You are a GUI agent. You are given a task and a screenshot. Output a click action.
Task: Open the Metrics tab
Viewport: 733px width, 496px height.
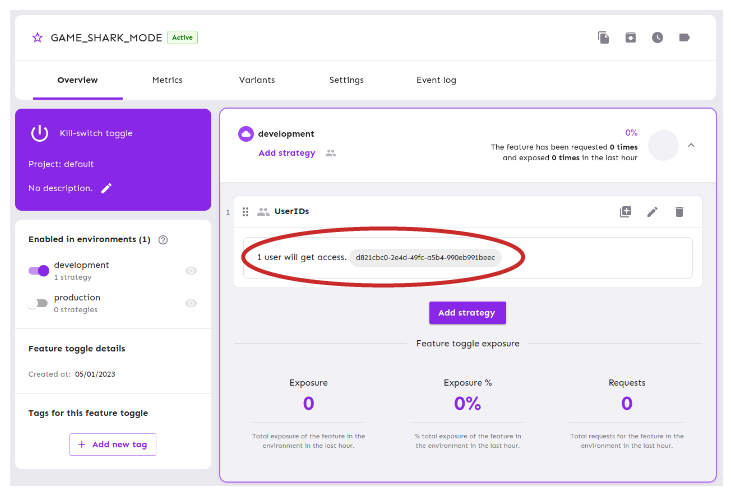(x=167, y=80)
